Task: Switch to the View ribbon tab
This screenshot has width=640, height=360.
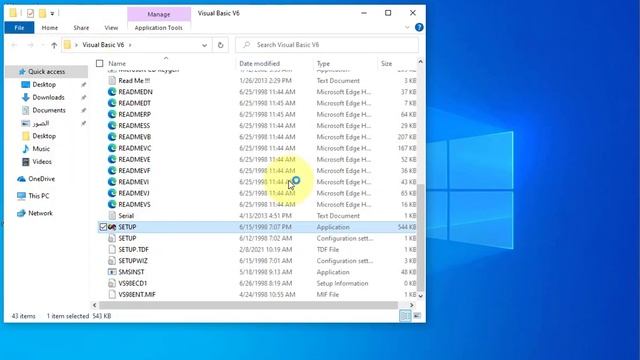Action: (111, 28)
